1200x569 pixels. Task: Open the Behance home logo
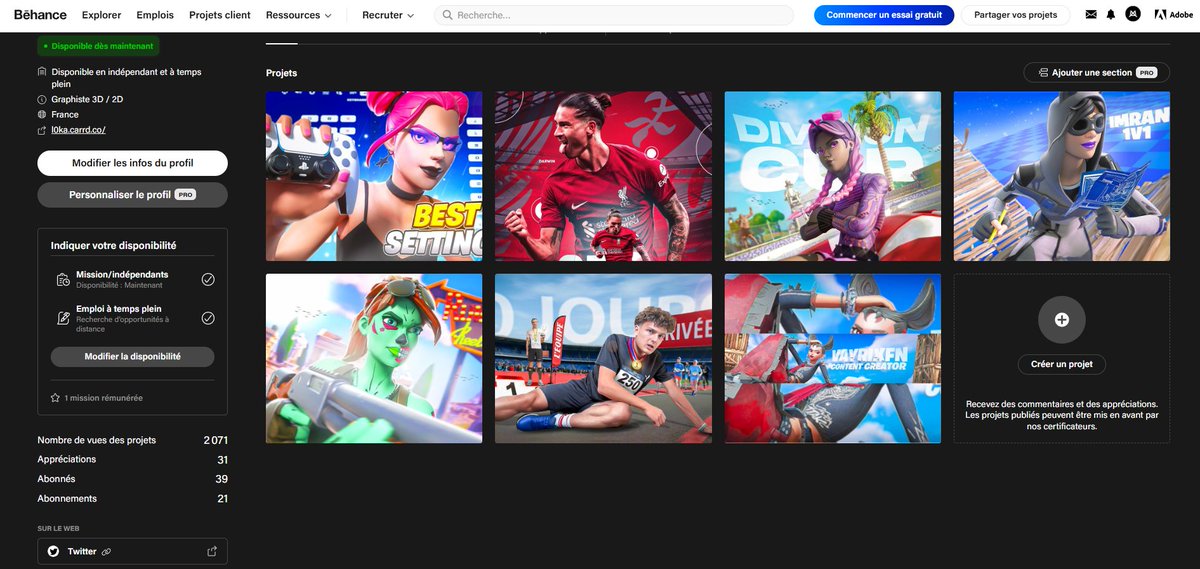point(40,15)
